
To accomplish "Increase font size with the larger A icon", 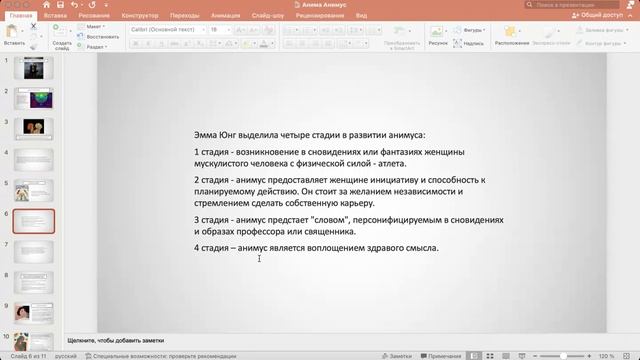I will point(241,30).
